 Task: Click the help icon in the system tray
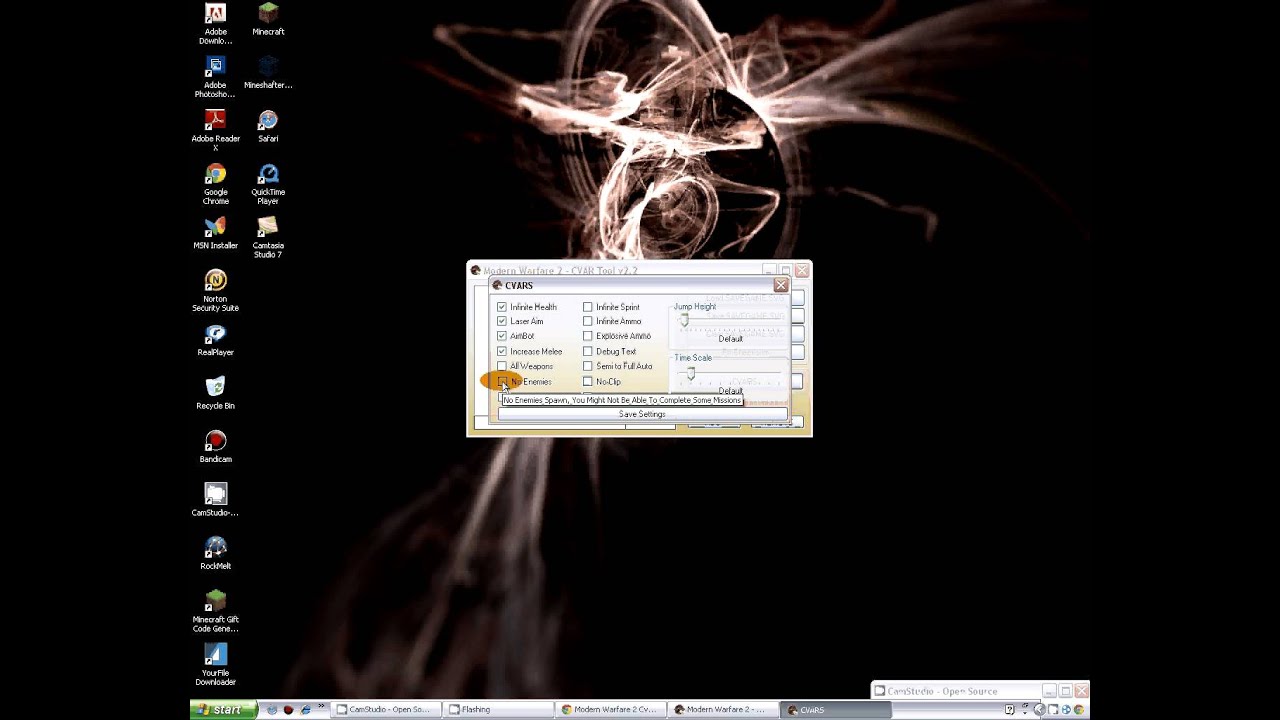click(1010, 710)
